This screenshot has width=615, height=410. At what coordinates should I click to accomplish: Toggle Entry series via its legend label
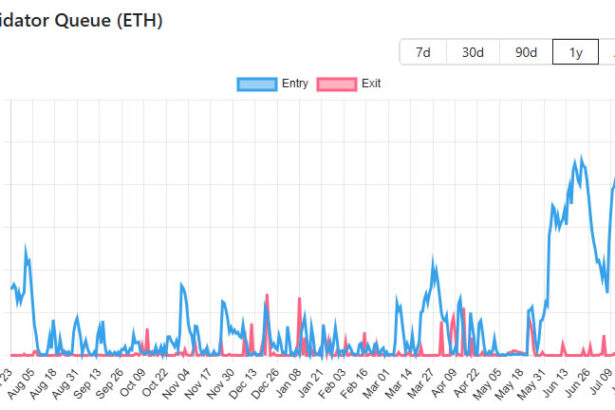[x=295, y=84]
